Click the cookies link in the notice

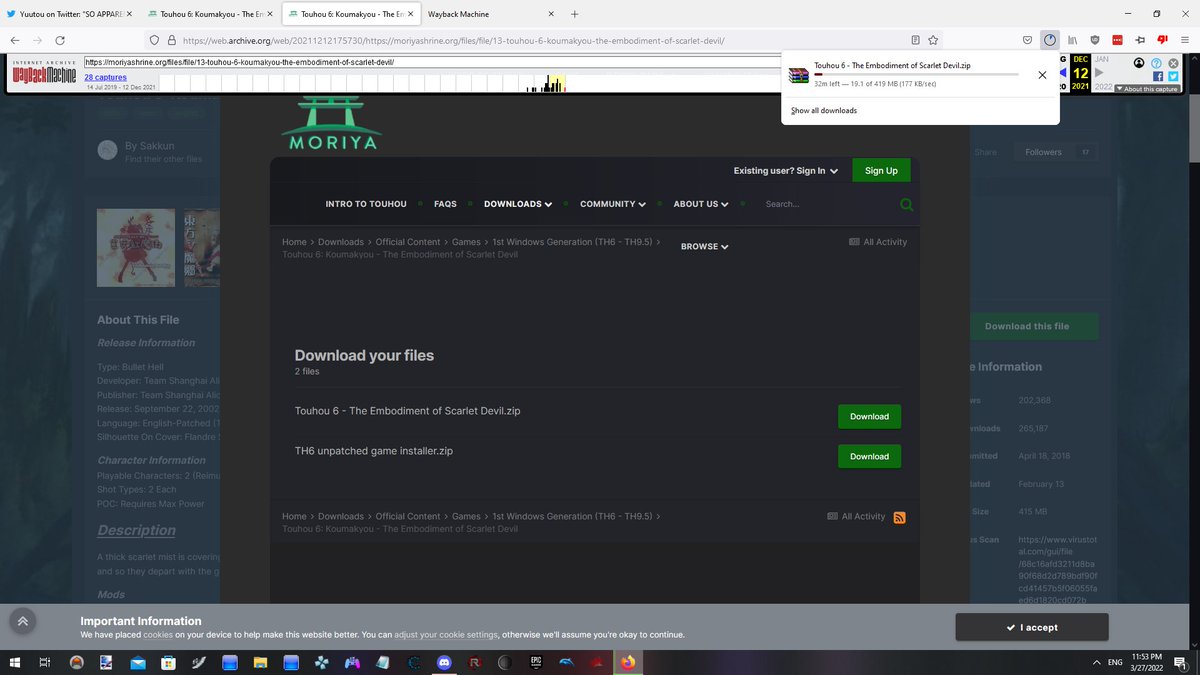coord(158,635)
